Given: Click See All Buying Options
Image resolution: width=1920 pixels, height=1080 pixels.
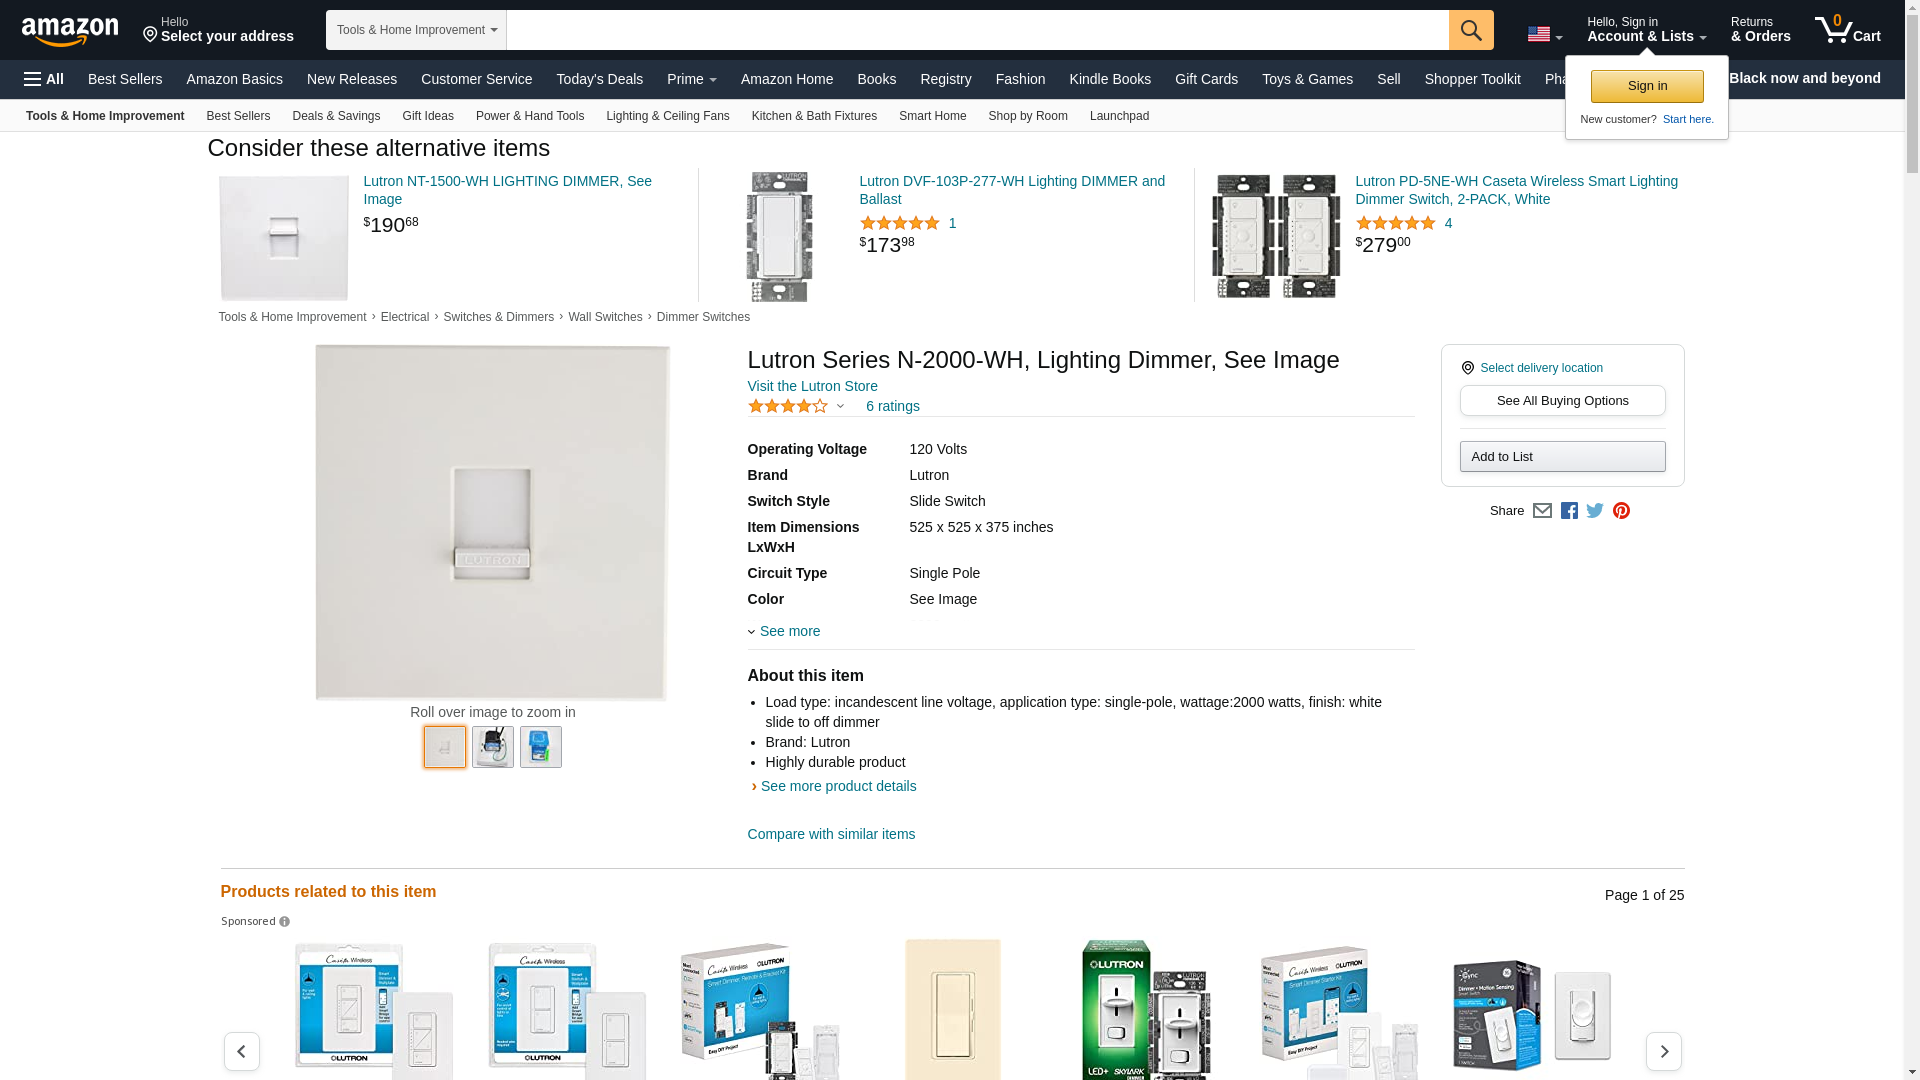Looking at the screenshot, I should click(x=1562, y=401).
